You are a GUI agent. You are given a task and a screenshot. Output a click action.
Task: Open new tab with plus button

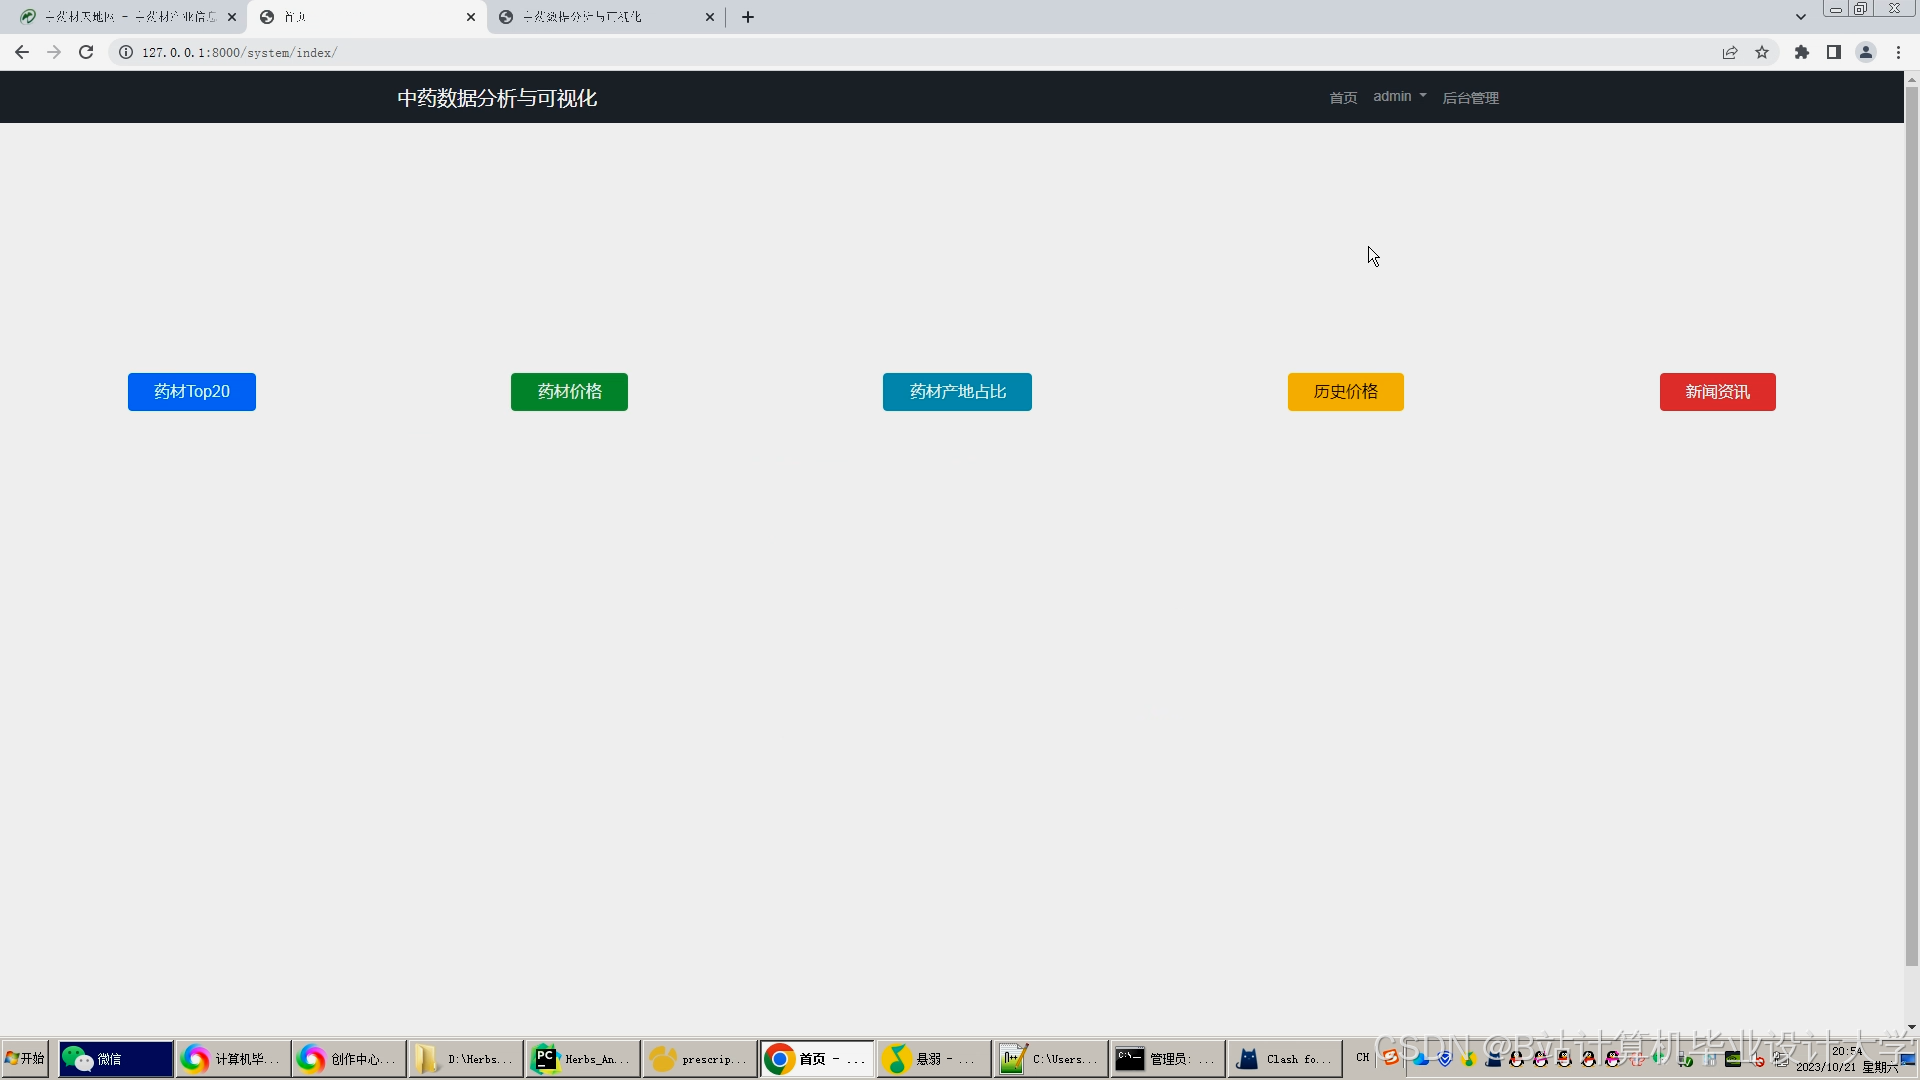click(x=748, y=17)
